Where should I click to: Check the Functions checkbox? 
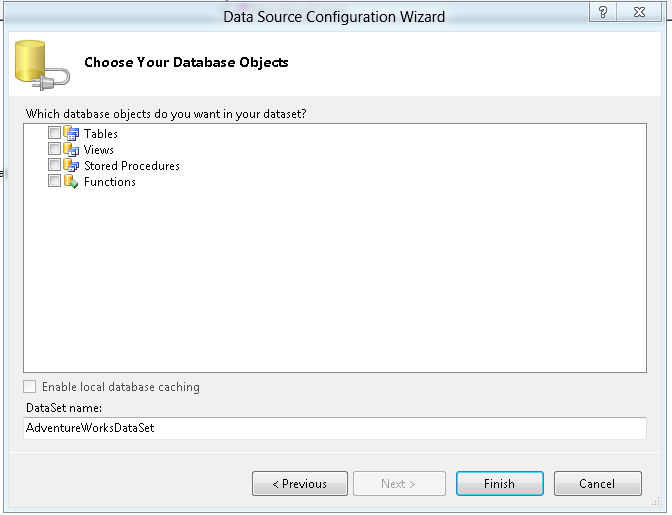(x=54, y=181)
